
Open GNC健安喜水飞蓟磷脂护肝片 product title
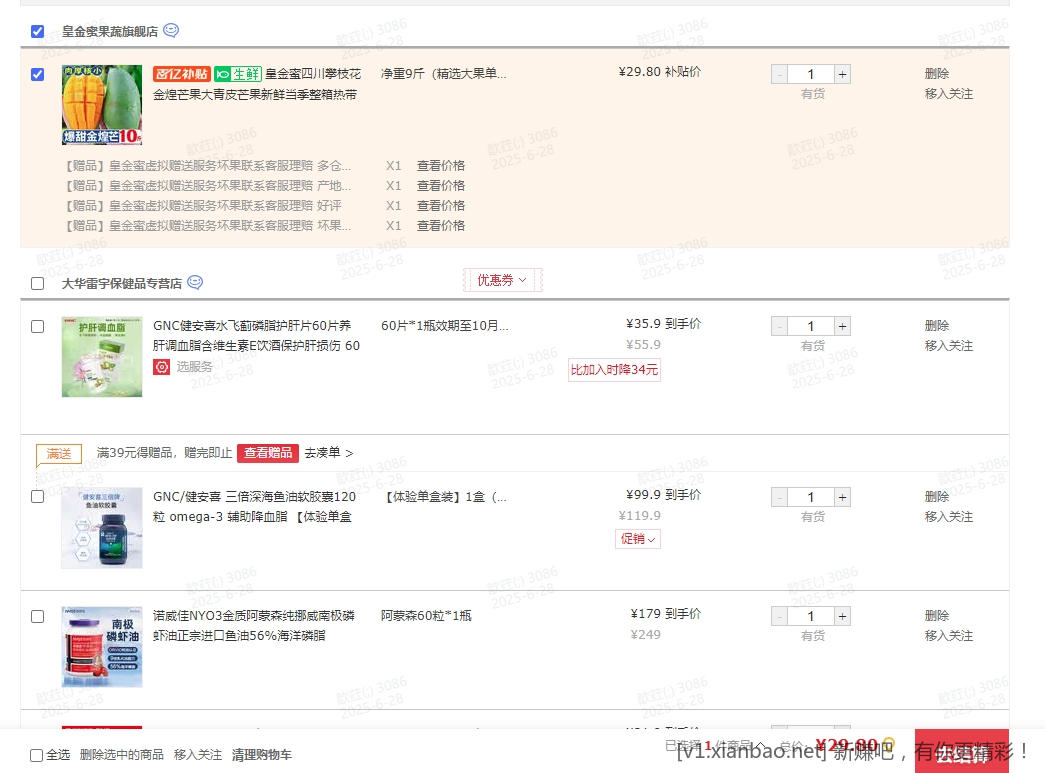point(257,335)
